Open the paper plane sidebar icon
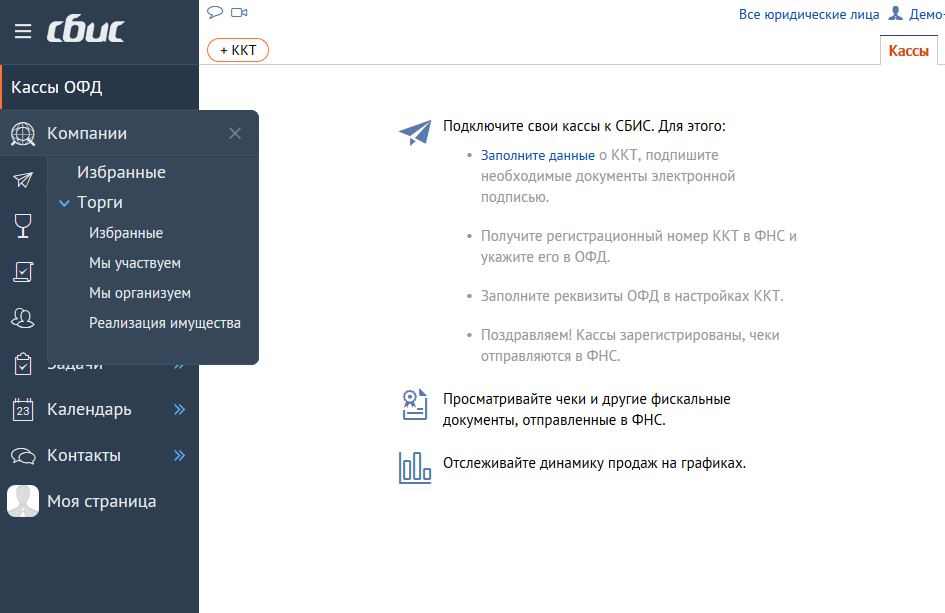Image resolution: width=945 pixels, height=613 pixels. tap(23, 180)
